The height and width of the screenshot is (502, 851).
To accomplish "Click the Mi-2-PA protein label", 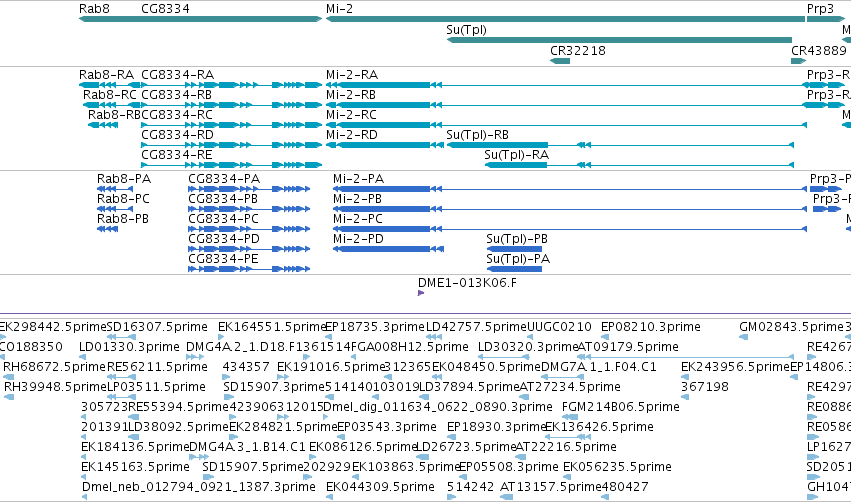I will (x=358, y=179).
